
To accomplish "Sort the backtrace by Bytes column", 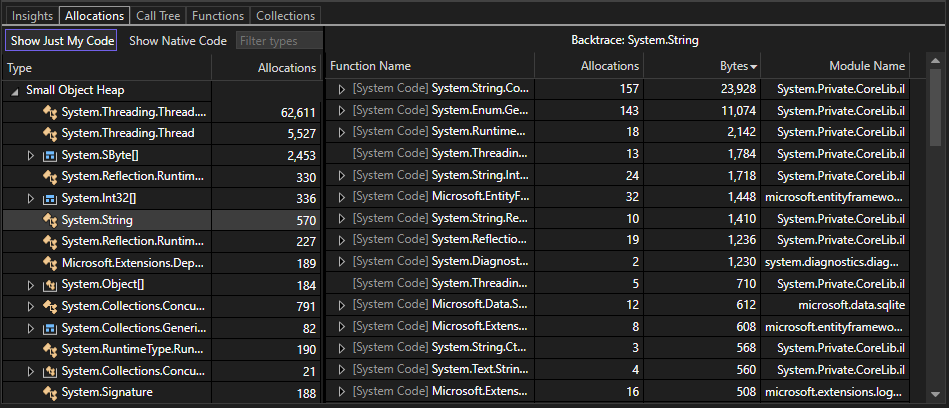I will (x=738, y=66).
